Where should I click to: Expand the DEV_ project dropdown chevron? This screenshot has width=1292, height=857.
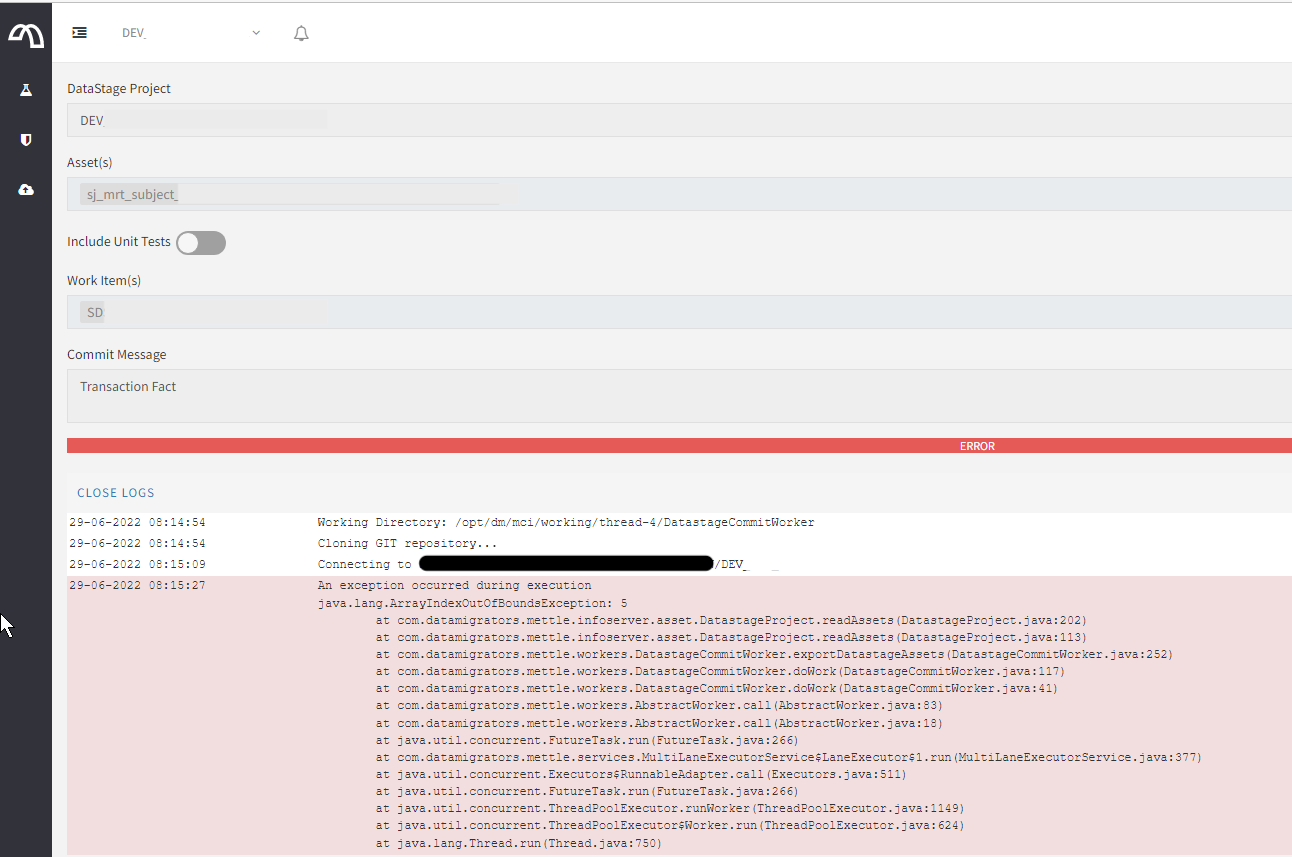255,32
